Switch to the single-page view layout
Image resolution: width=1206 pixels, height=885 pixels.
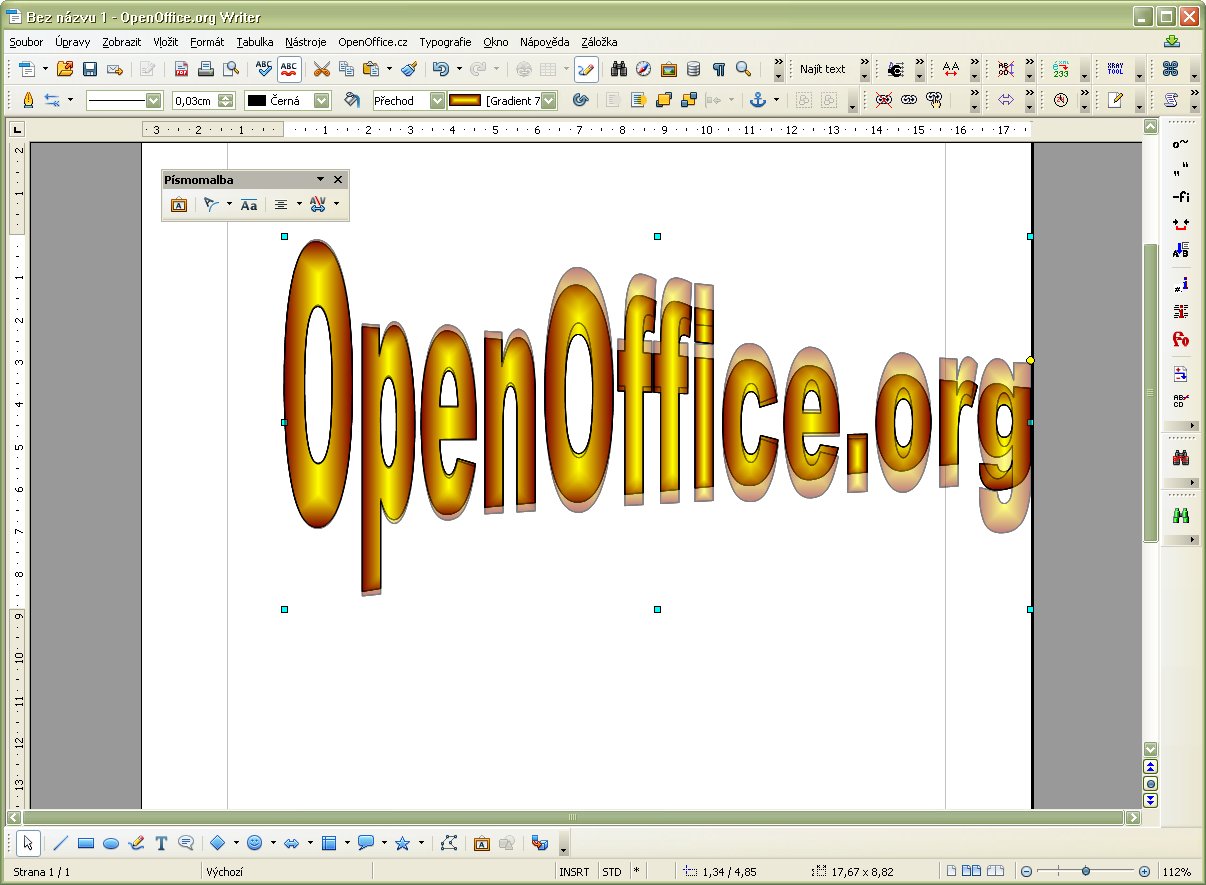pyautogui.click(x=952, y=871)
